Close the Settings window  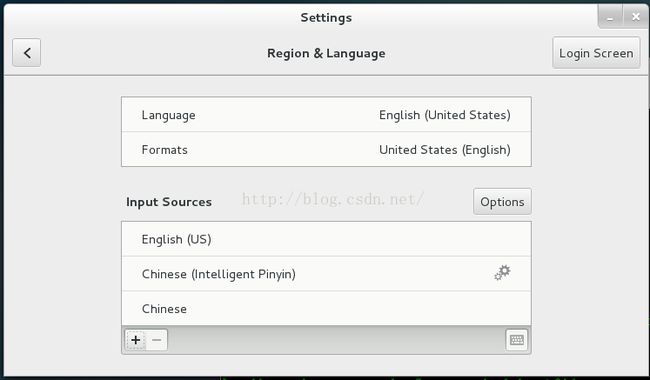click(635, 17)
